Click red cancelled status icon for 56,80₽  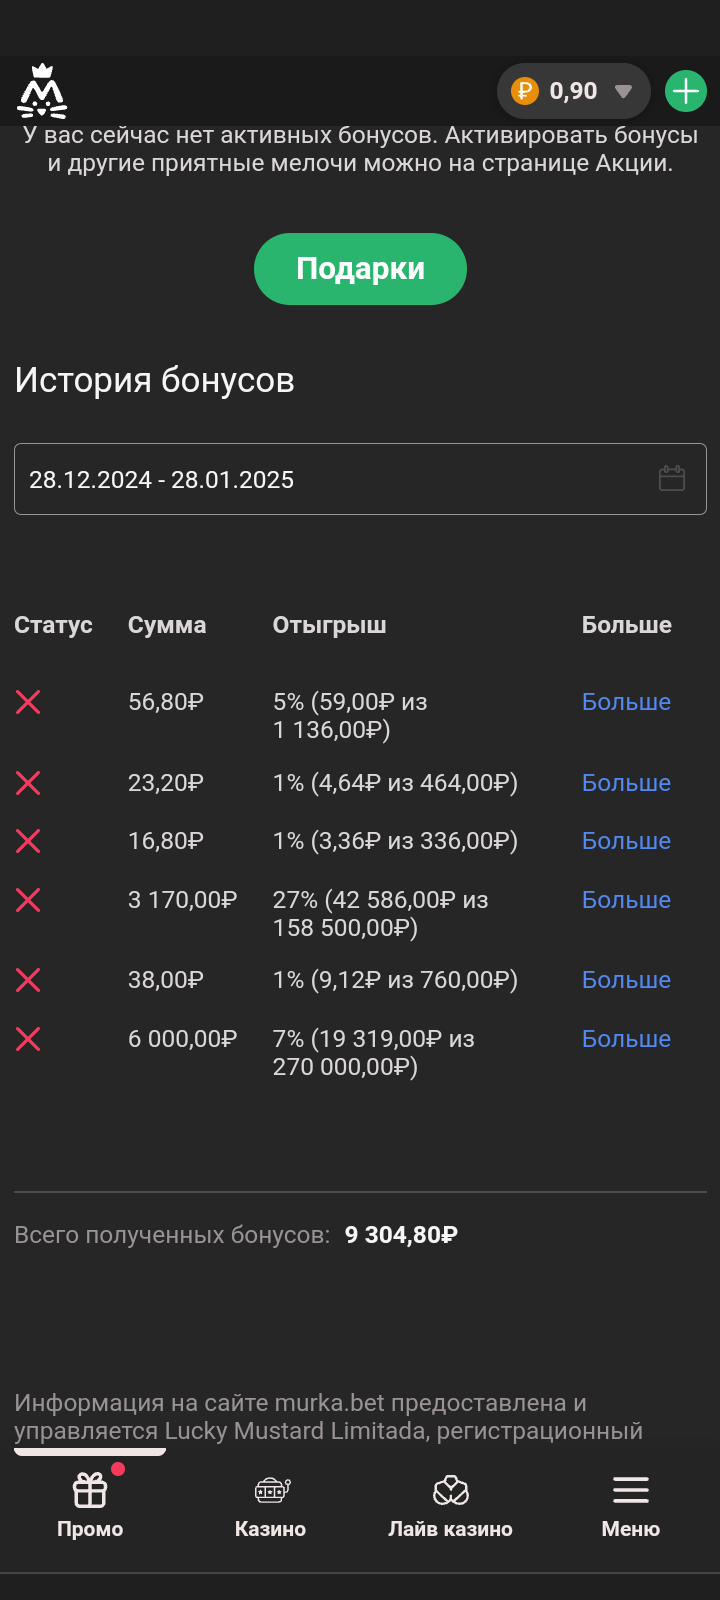coord(28,702)
